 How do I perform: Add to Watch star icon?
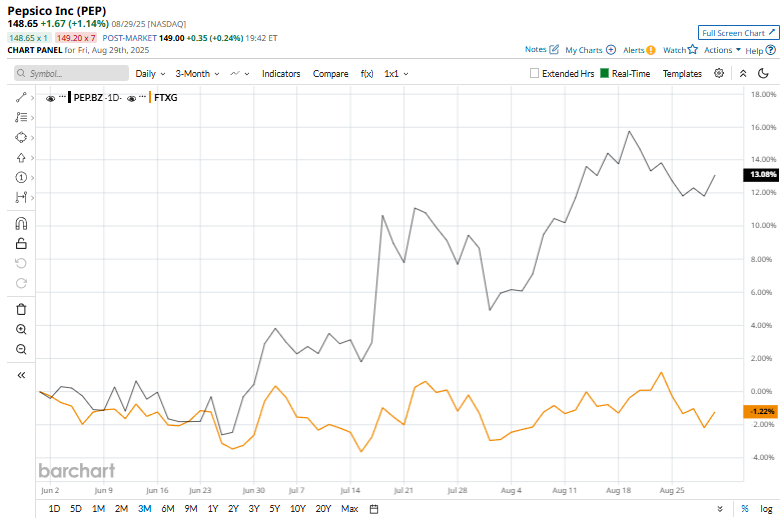coord(693,49)
